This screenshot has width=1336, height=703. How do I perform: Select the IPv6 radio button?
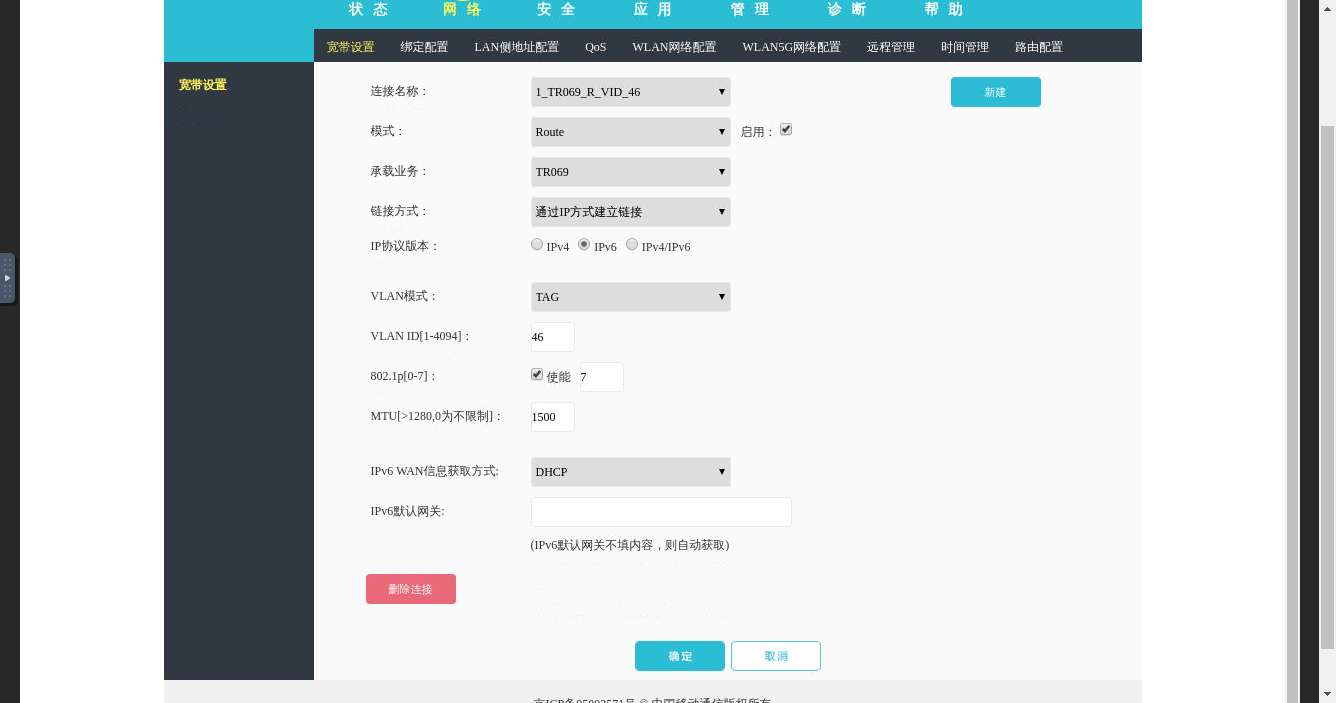[x=584, y=244]
